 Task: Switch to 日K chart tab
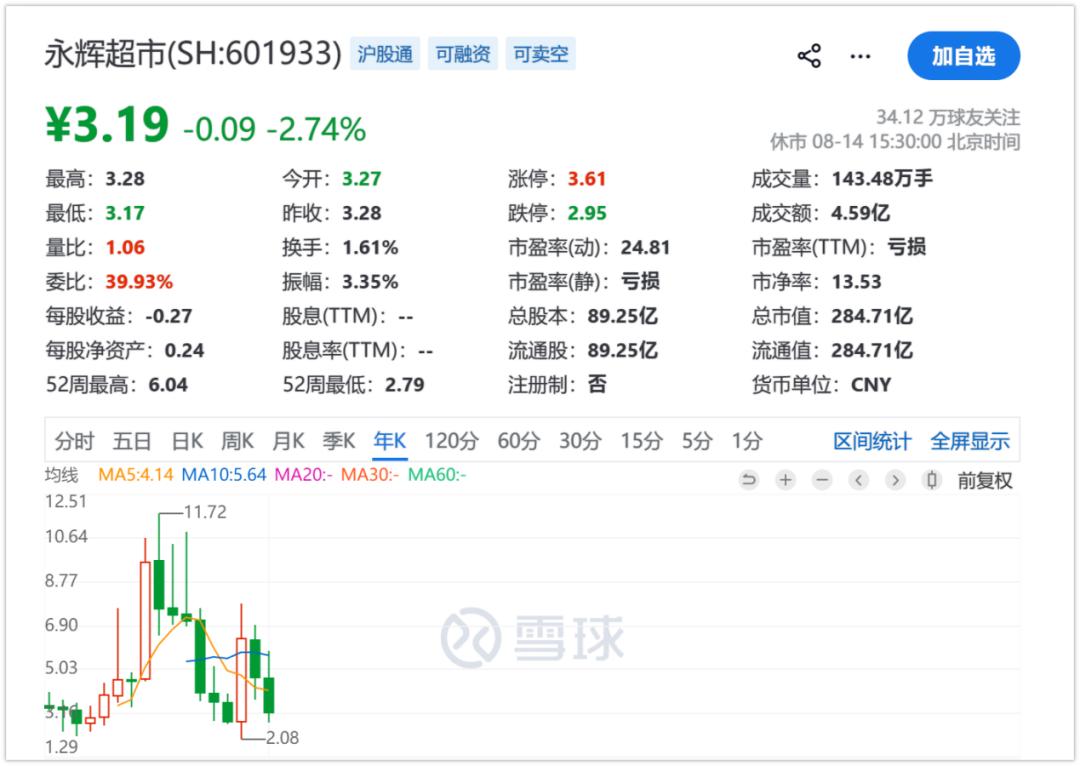coord(187,441)
